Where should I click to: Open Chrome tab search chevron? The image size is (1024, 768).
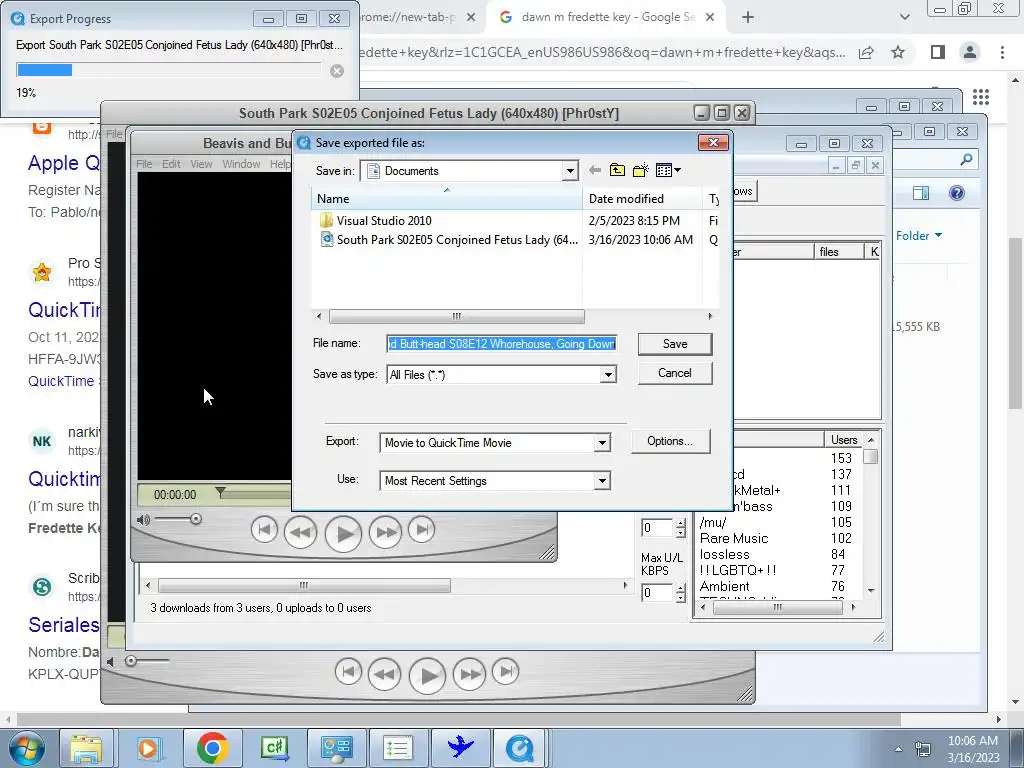click(905, 18)
